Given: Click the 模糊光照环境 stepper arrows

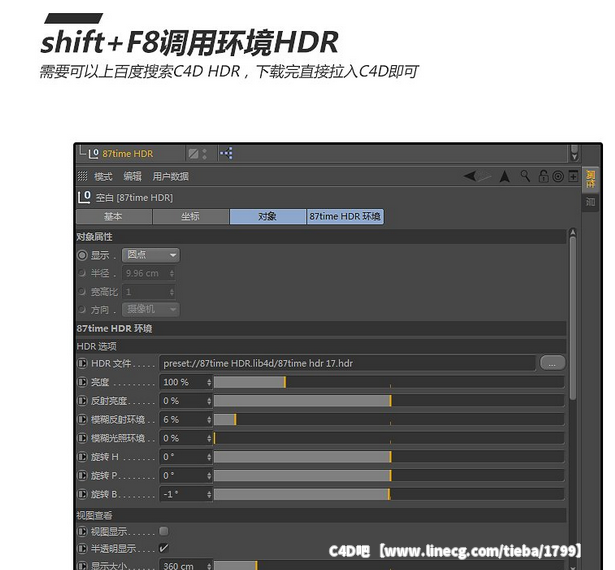Looking at the screenshot, I should pyautogui.click(x=209, y=438).
